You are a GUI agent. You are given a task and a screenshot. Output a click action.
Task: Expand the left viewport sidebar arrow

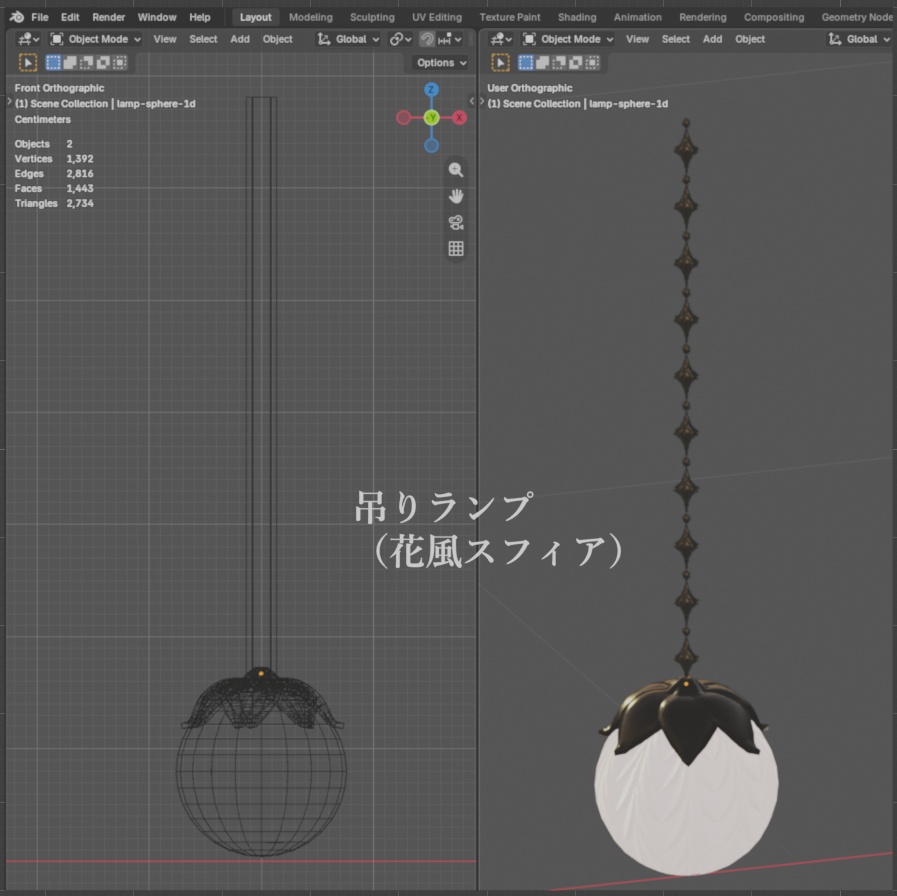(x=471, y=101)
